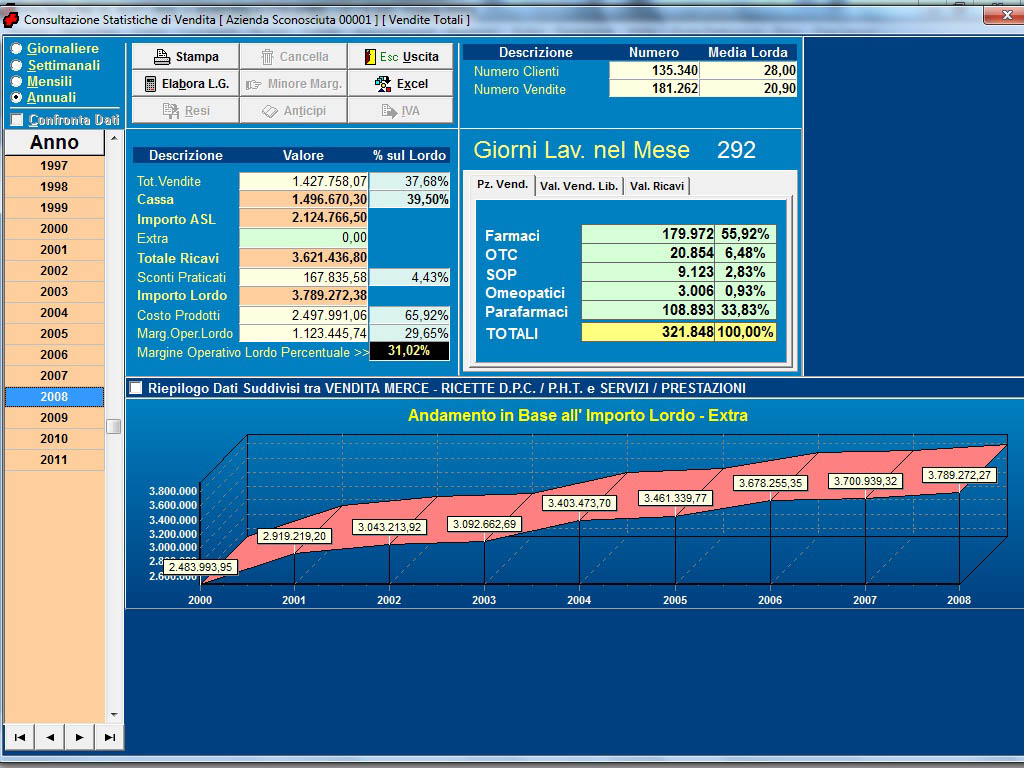This screenshot has height=768, width=1024.
Task: Go to next record arrow
Action: [79, 737]
